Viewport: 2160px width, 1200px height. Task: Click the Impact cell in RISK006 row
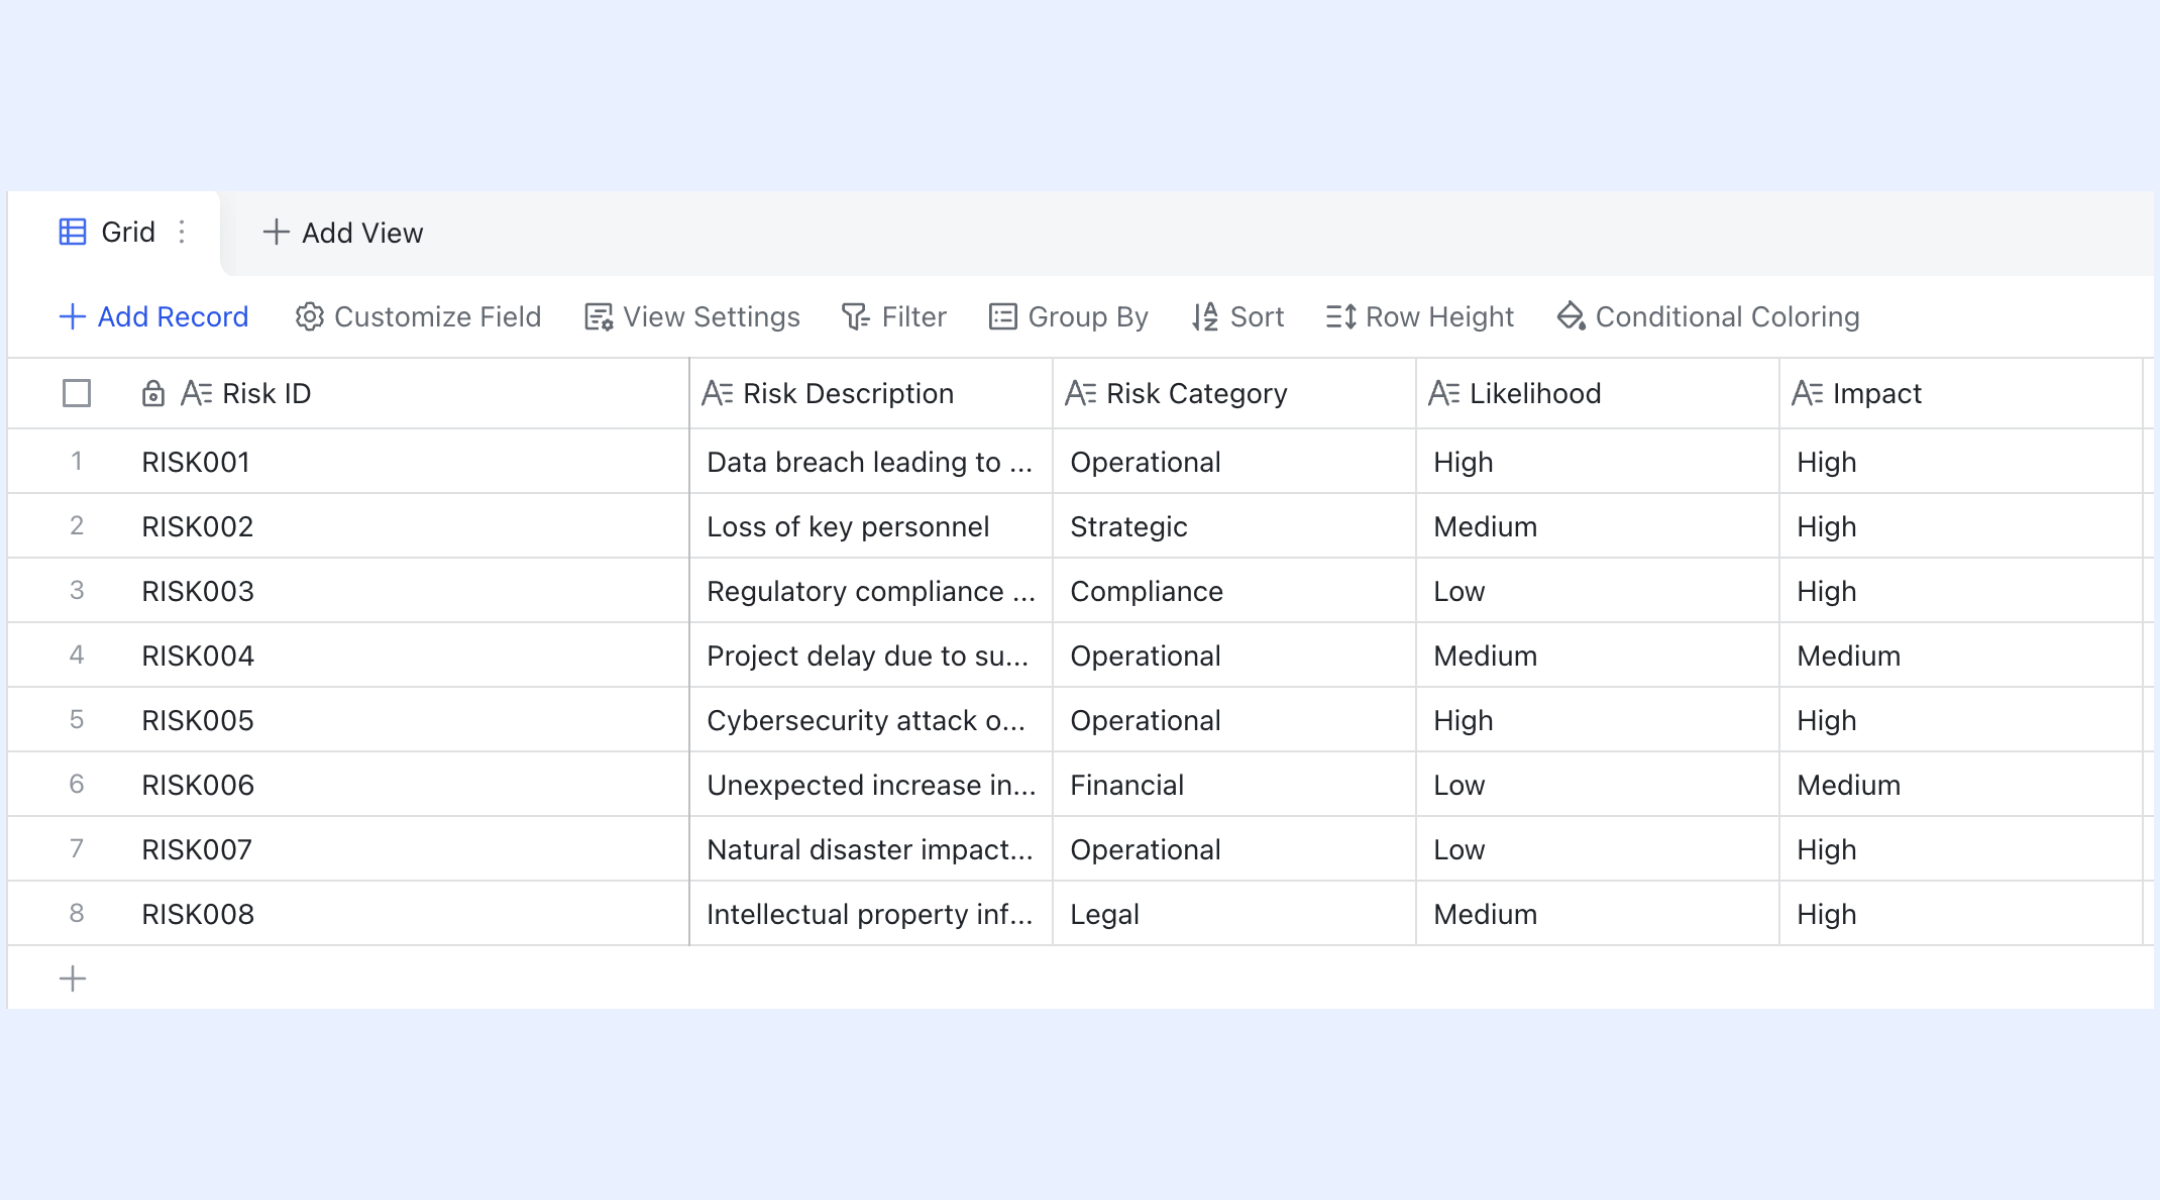[1960, 785]
